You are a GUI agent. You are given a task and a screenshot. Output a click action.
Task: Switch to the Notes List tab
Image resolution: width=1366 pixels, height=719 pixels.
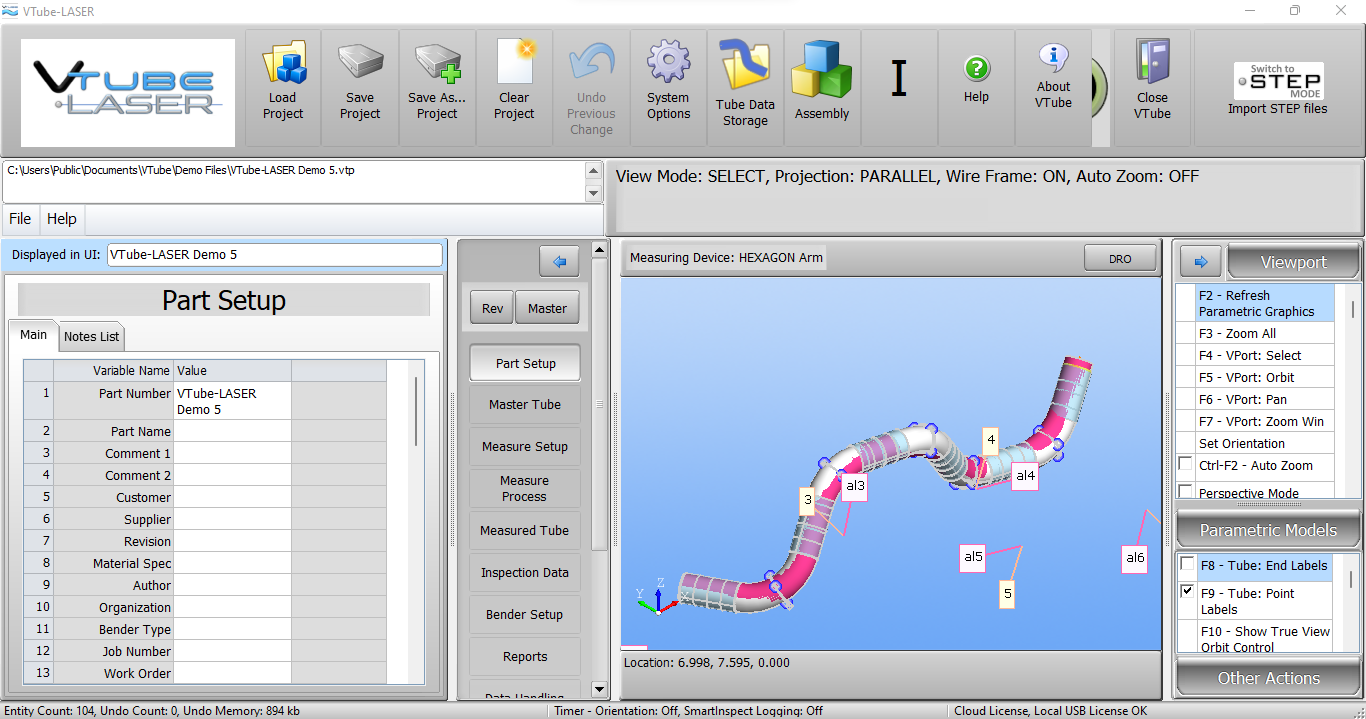tap(92, 337)
